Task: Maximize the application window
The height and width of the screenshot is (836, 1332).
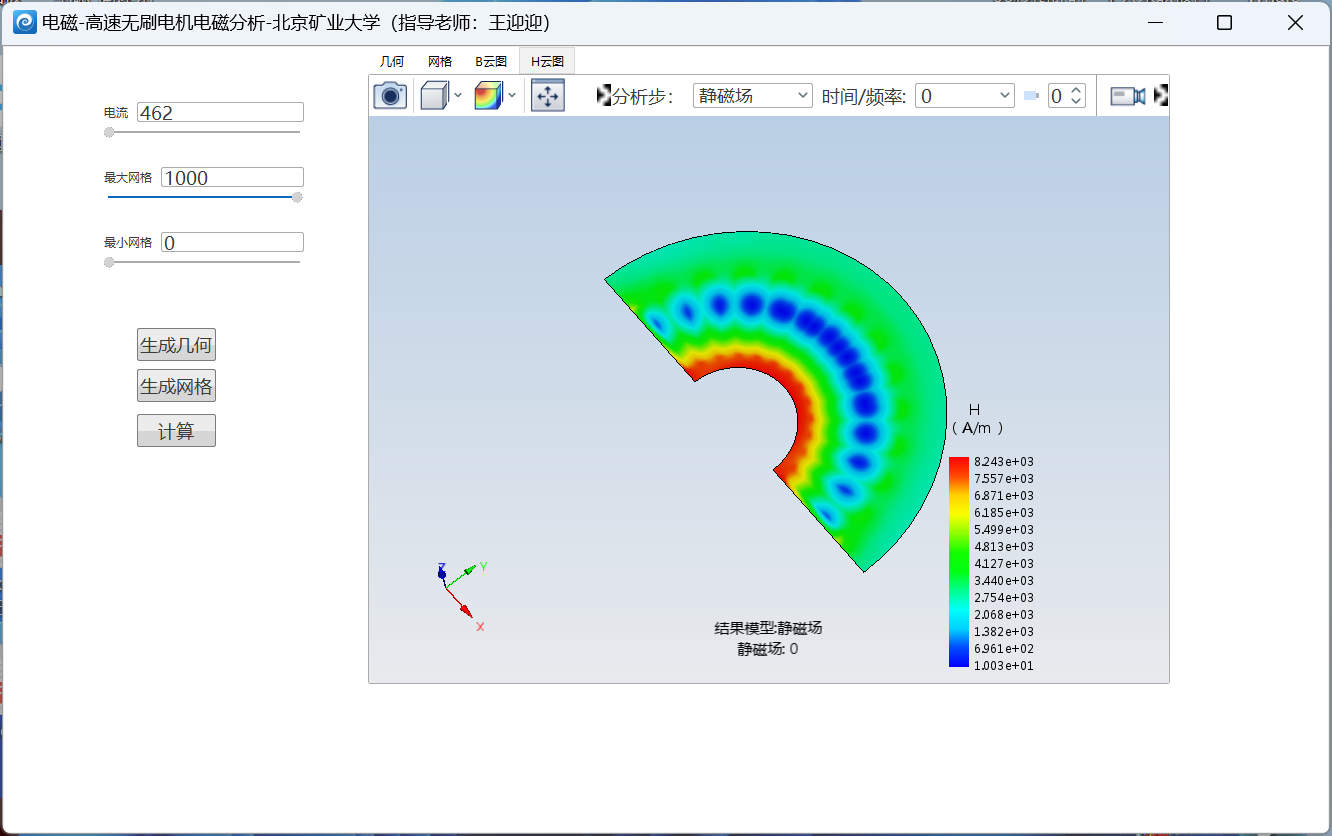Action: (x=1224, y=22)
